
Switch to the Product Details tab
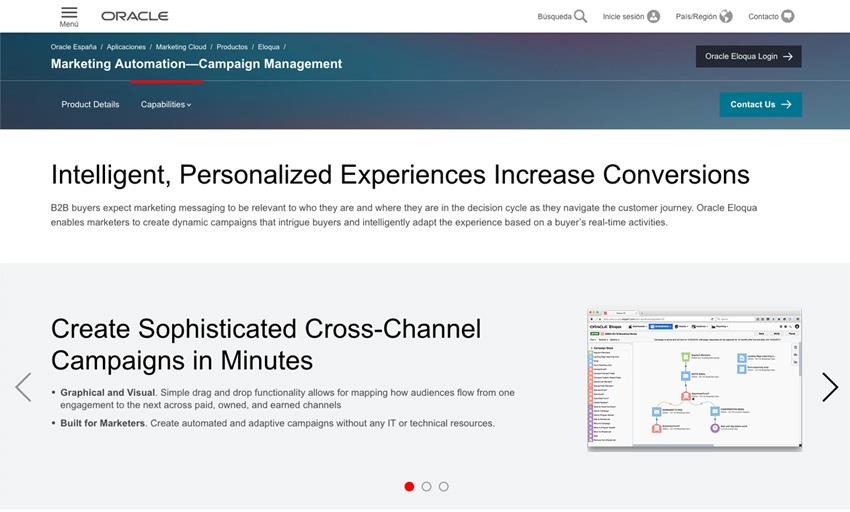(90, 105)
